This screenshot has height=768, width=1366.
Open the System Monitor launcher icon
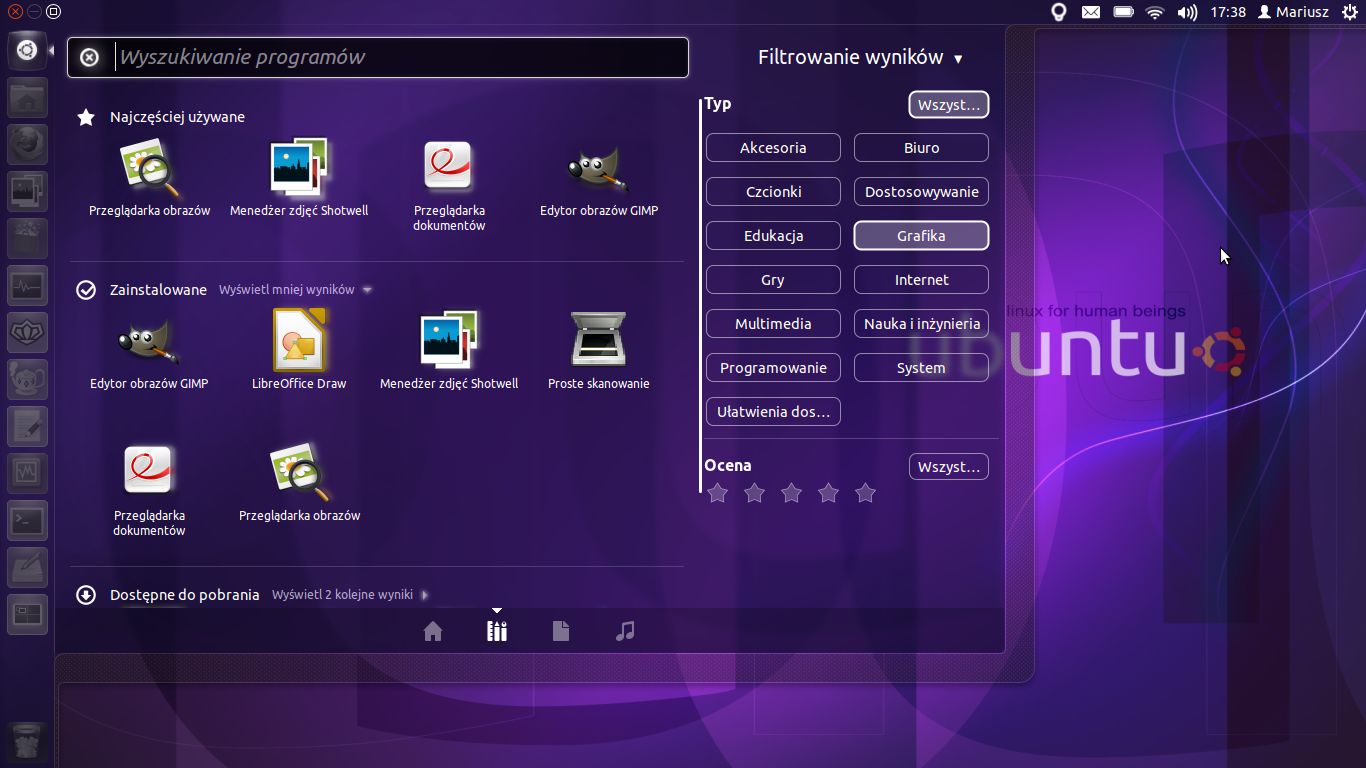[27, 285]
